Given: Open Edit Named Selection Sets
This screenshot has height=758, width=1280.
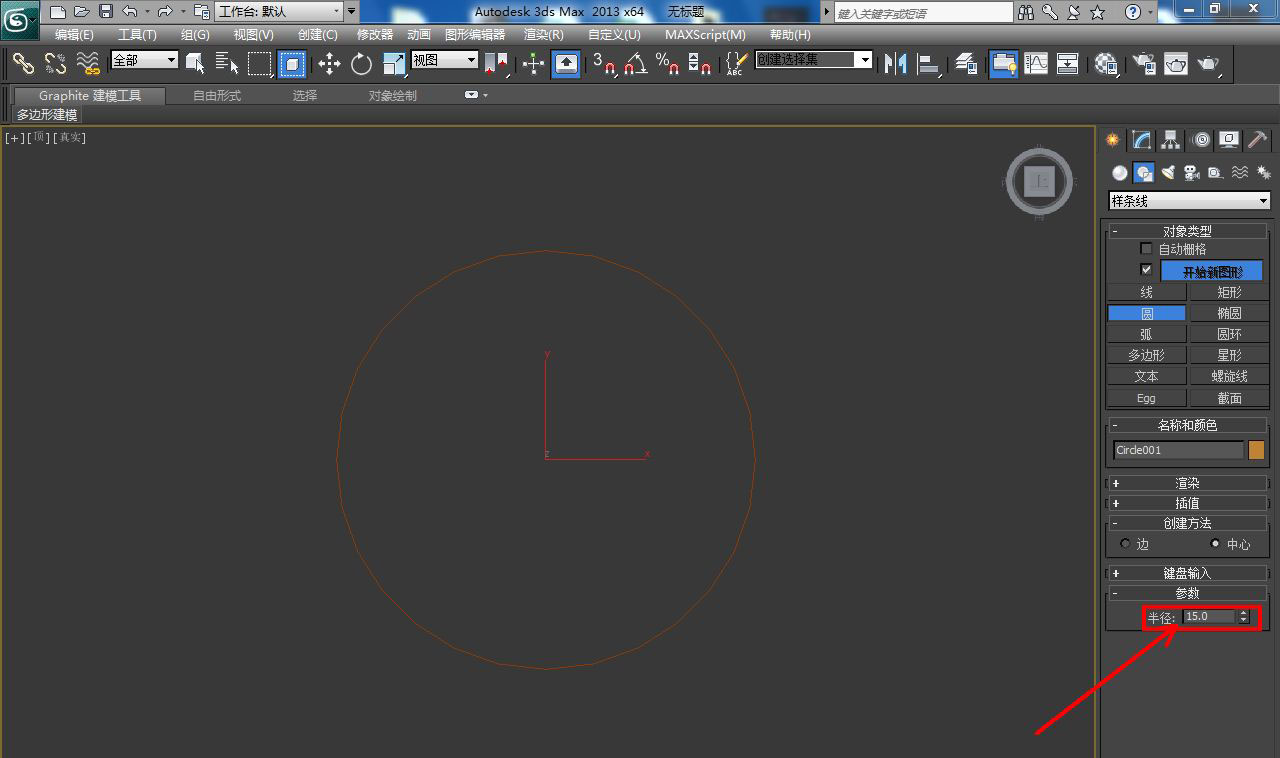Looking at the screenshot, I should (735, 63).
